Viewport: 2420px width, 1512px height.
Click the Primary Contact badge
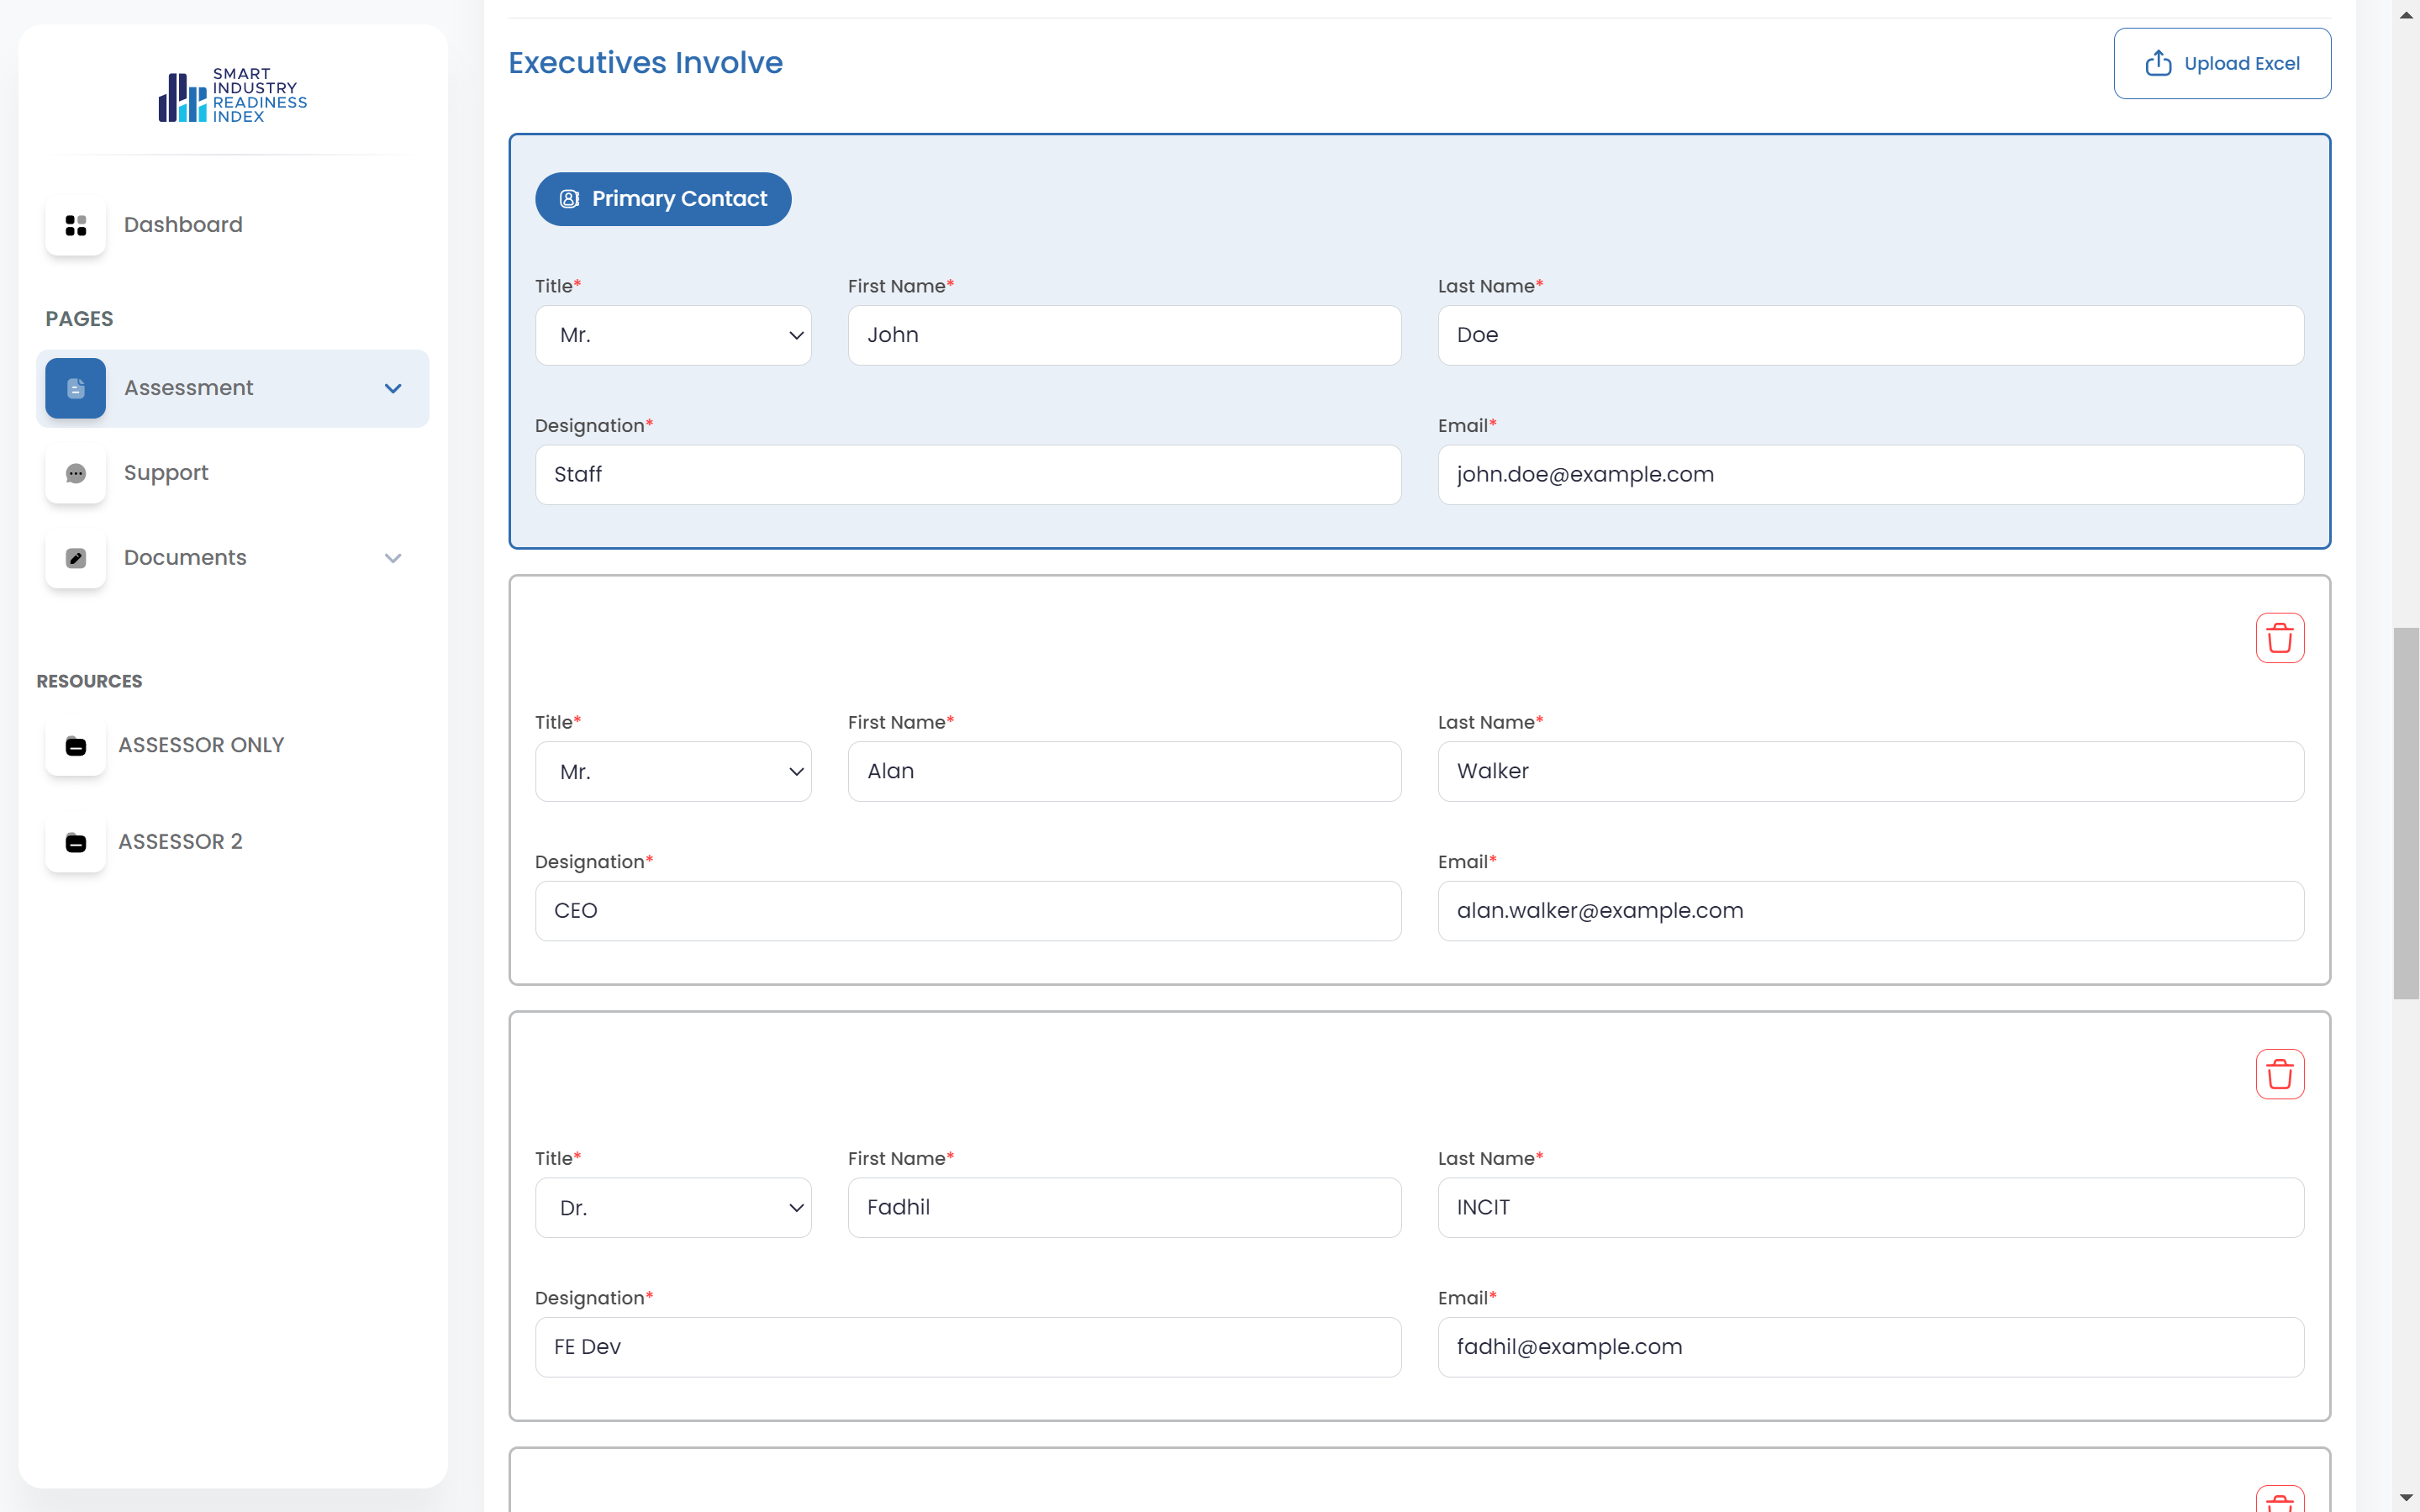[x=663, y=199]
